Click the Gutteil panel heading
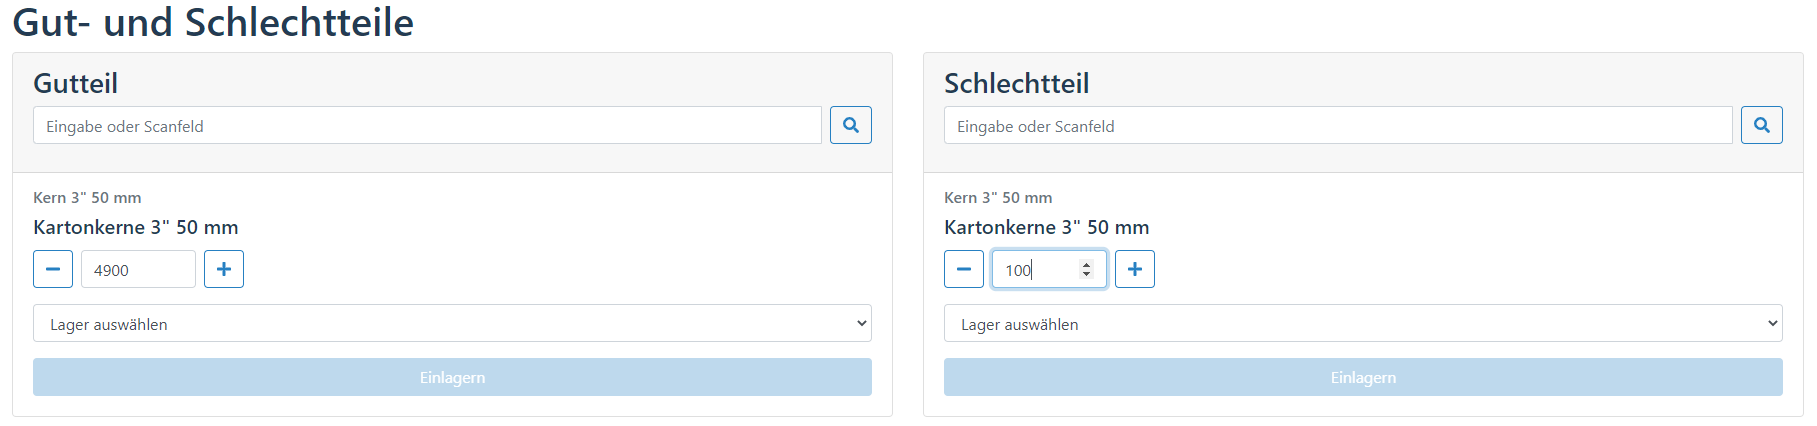Viewport: 1817px width, 426px height. tap(76, 83)
